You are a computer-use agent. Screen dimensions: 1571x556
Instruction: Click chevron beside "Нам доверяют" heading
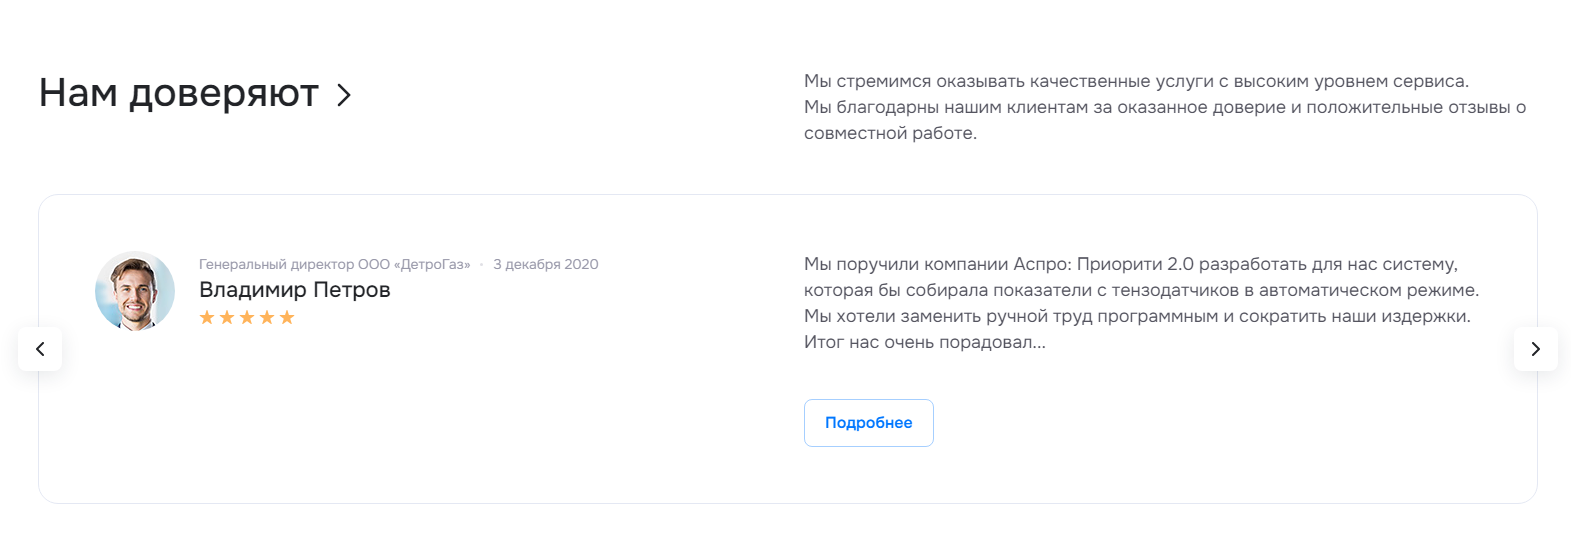tap(344, 95)
